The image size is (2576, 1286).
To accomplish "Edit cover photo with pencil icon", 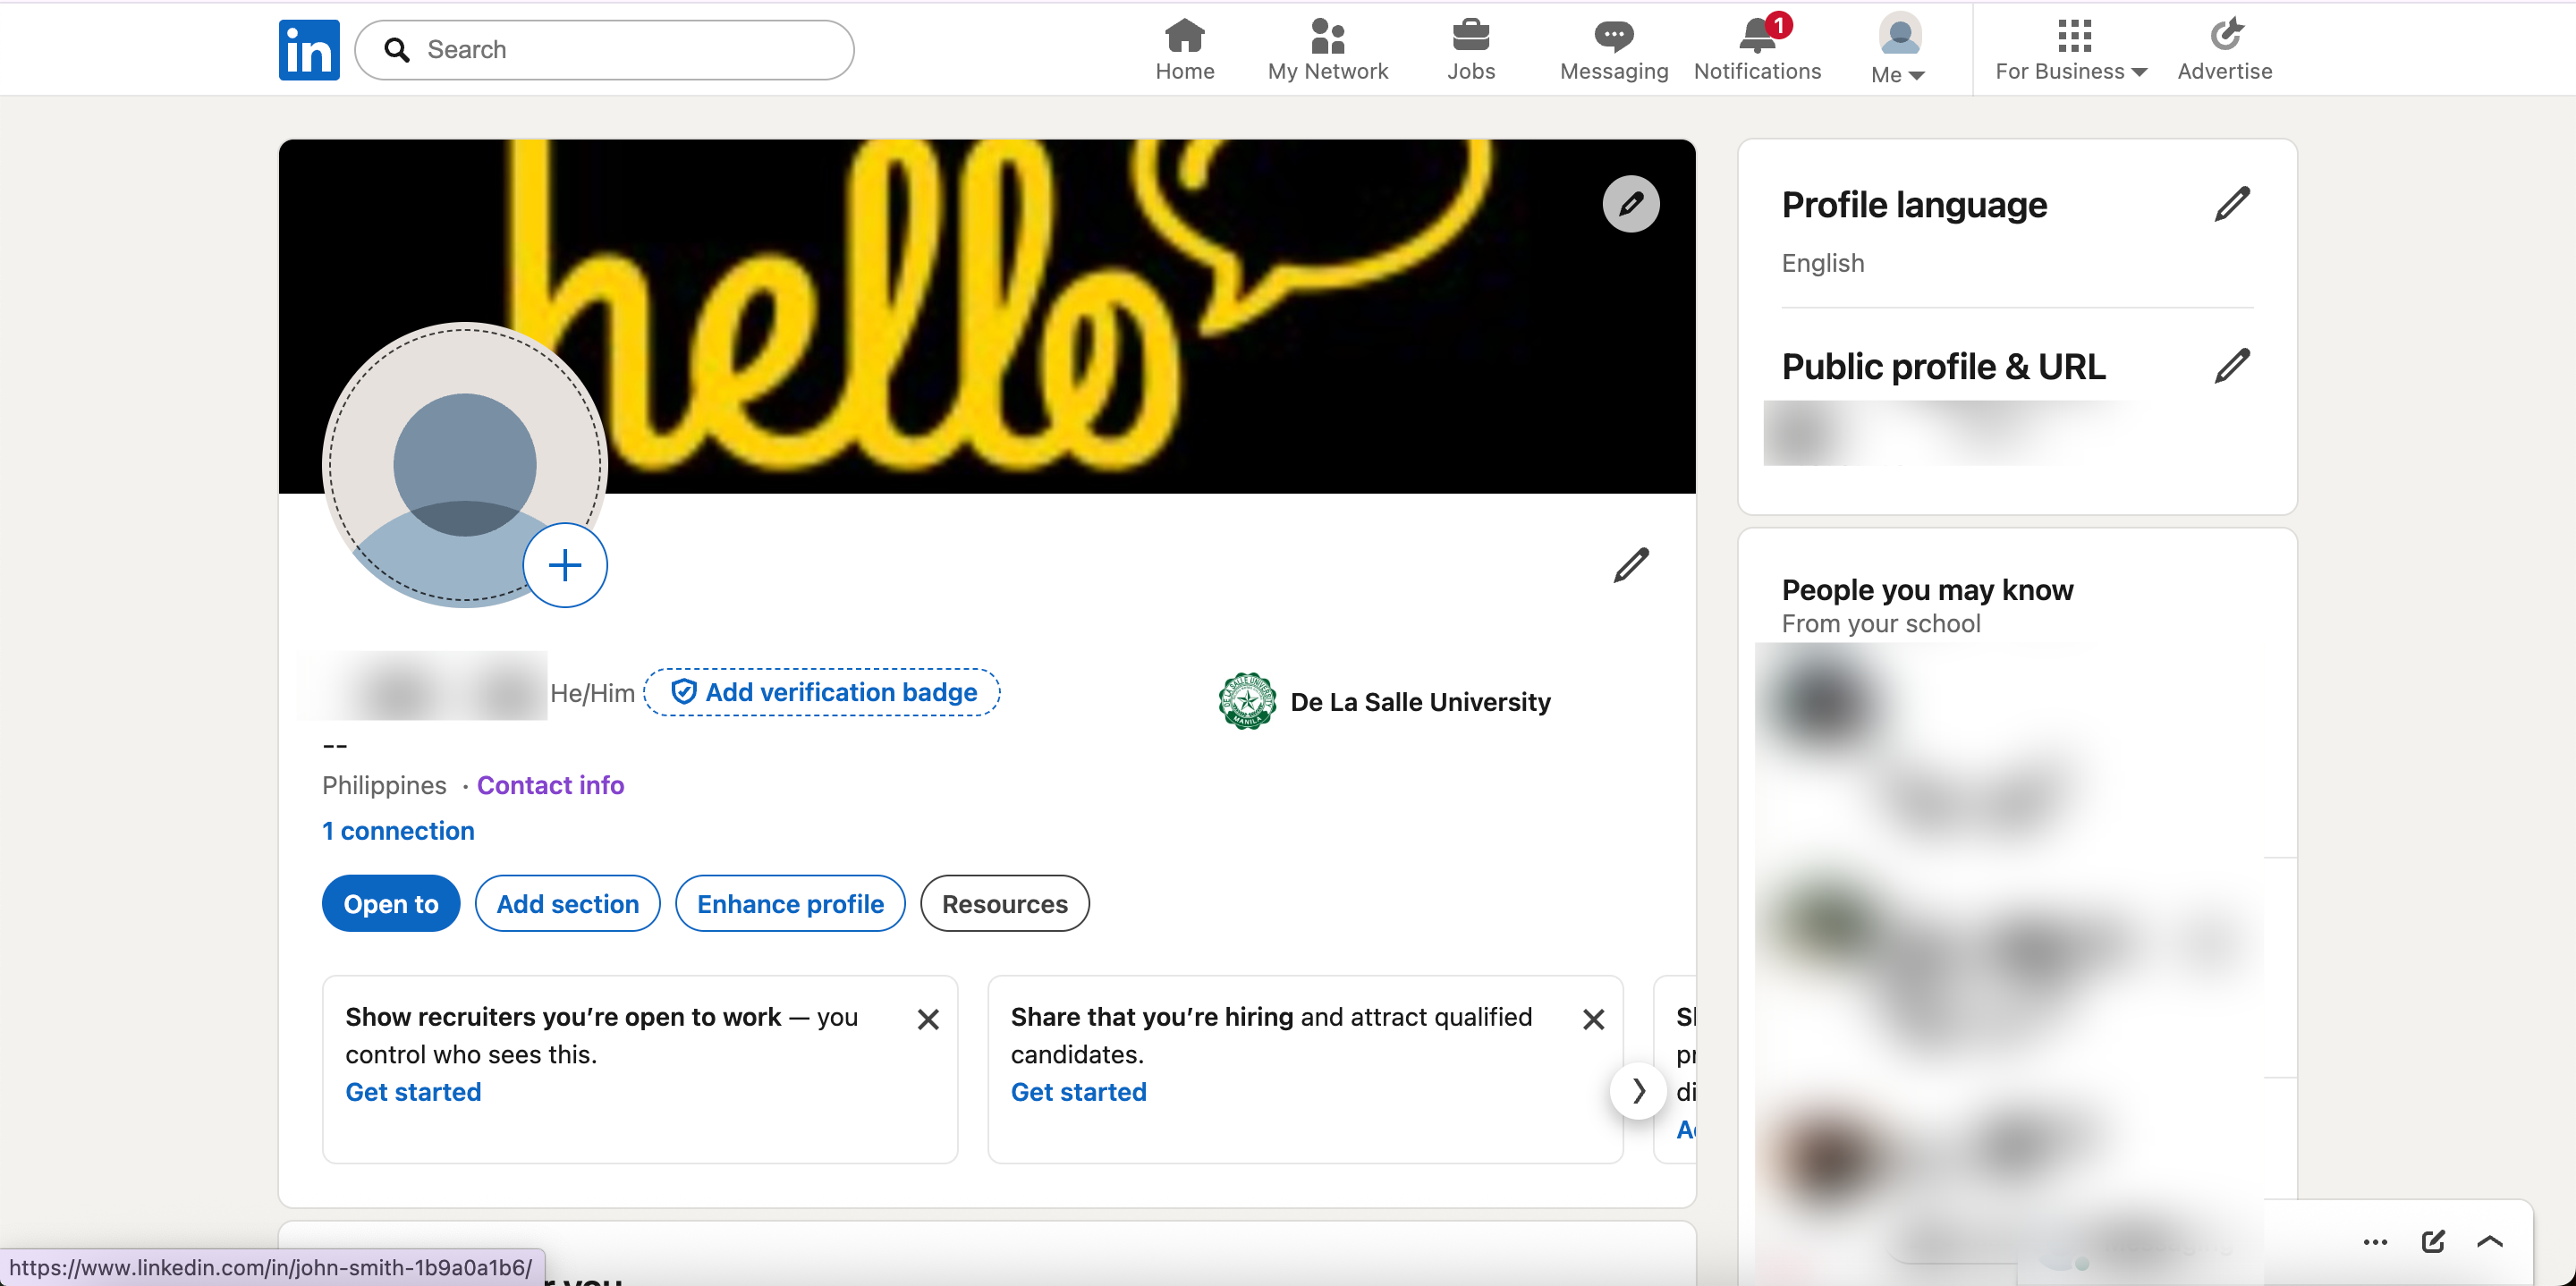I will [1631, 204].
